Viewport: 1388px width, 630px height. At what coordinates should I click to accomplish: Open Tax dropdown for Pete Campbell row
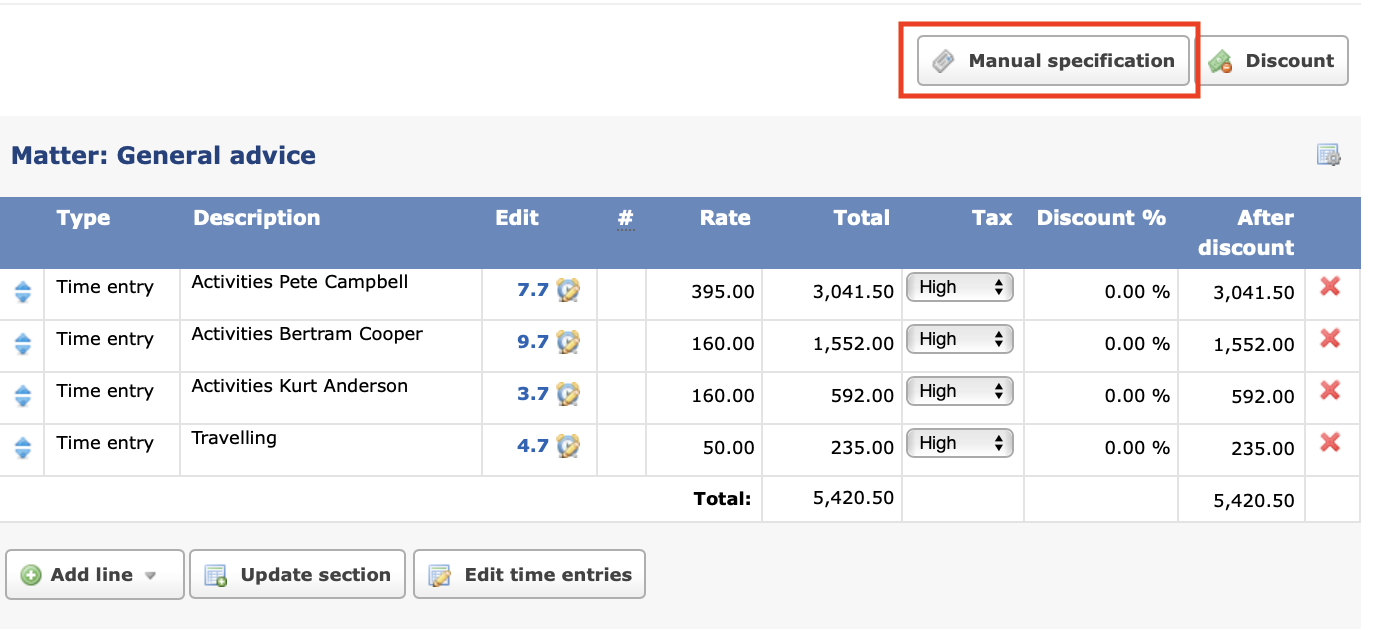click(x=960, y=287)
